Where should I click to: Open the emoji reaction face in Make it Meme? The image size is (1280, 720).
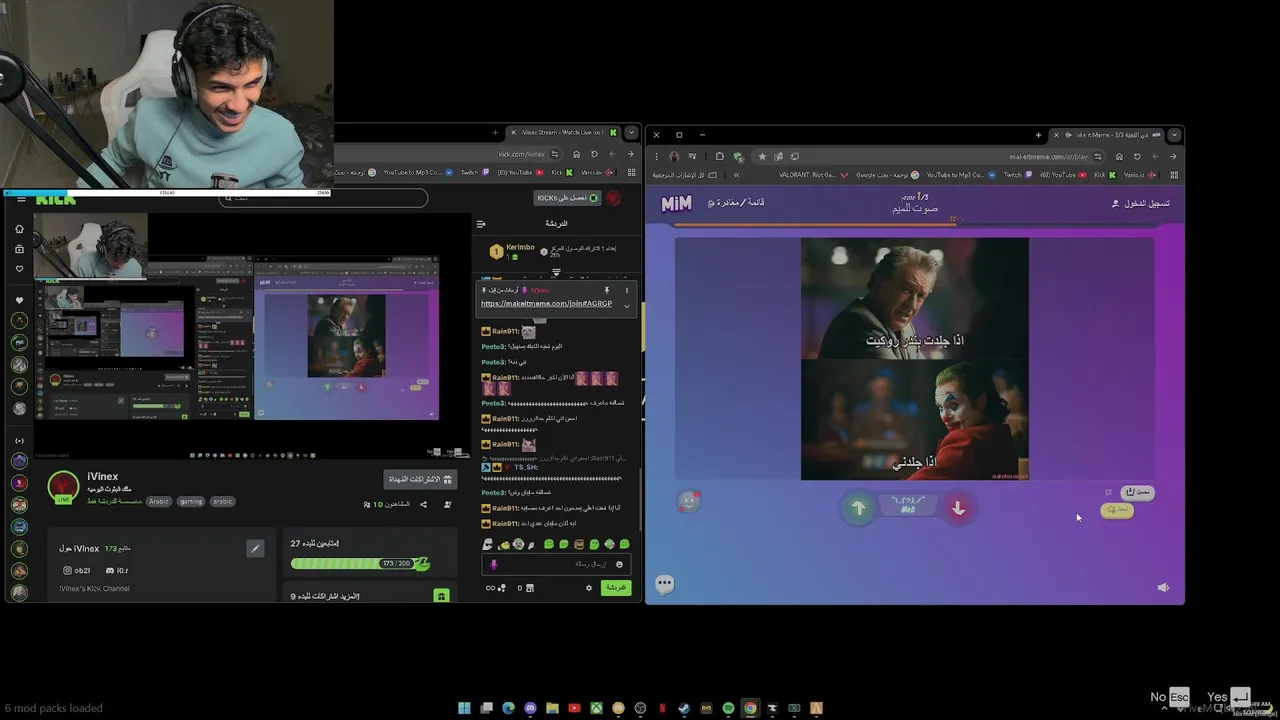point(688,502)
